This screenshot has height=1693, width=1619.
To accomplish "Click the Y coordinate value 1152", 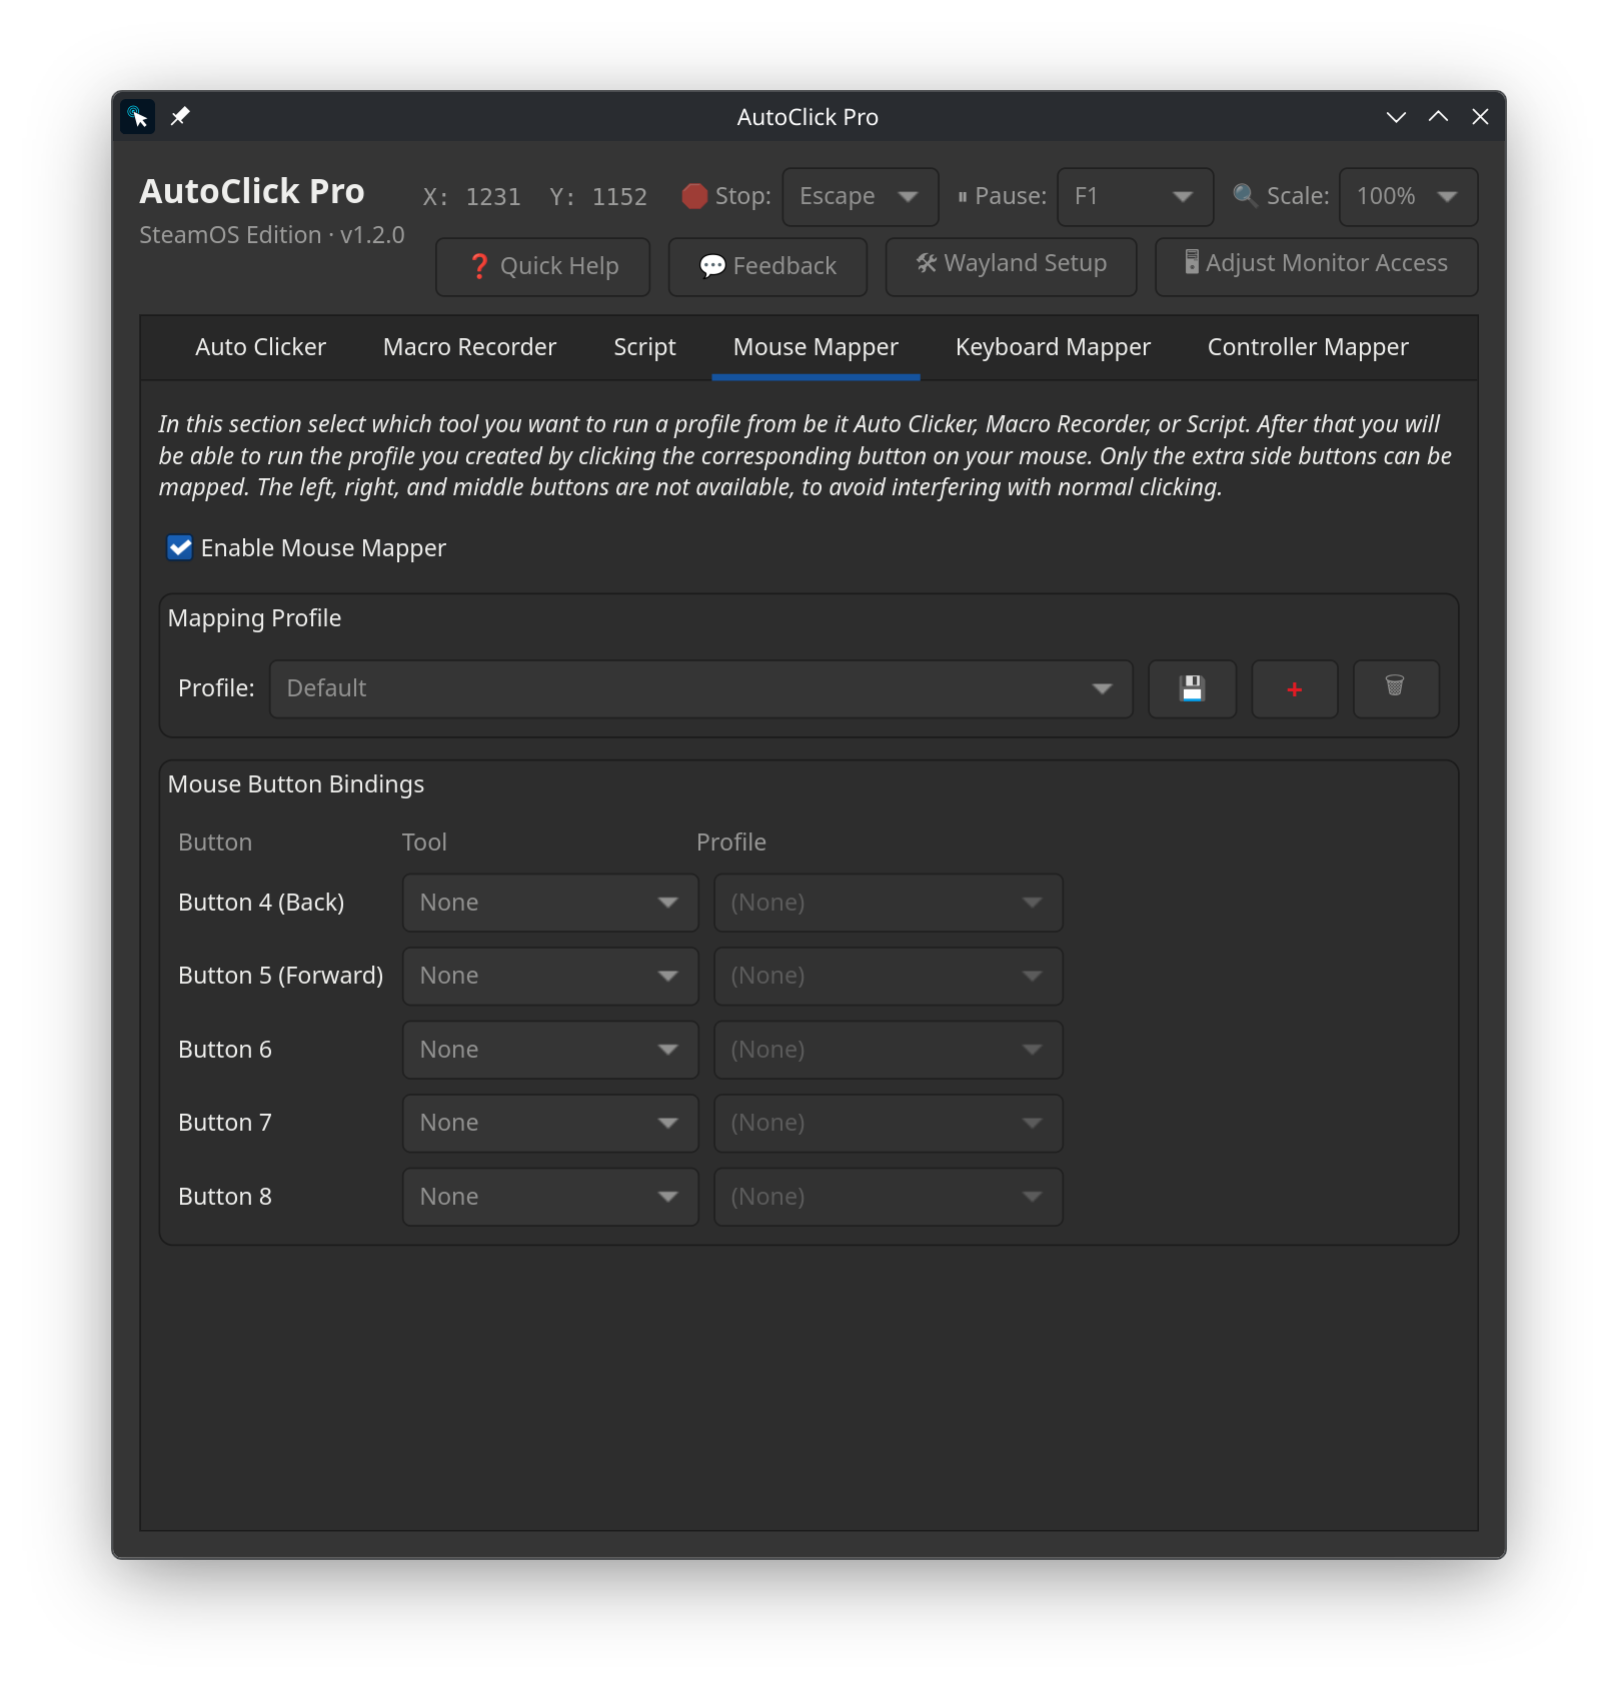I will click(619, 197).
